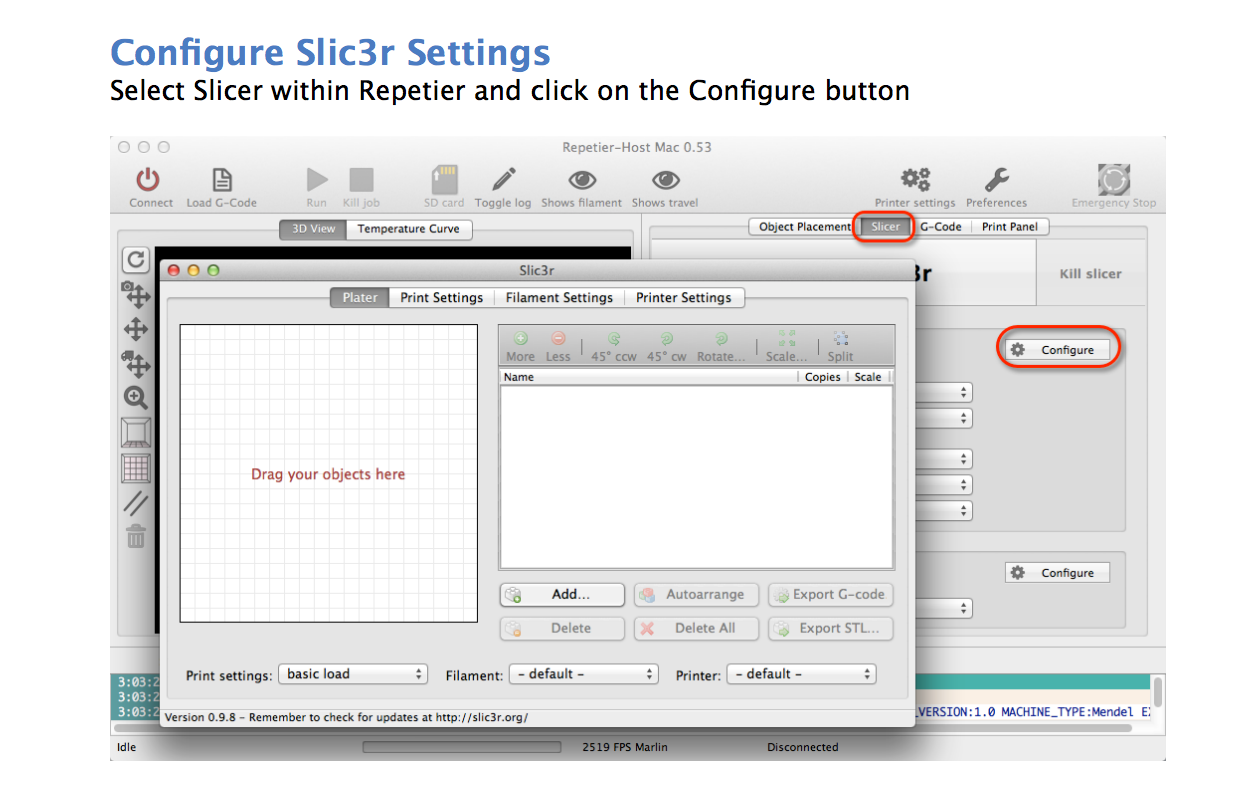Image resolution: width=1258 pixels, height=802 pixels.
Task: Click the Run play icon
Action: pos(317,180)
